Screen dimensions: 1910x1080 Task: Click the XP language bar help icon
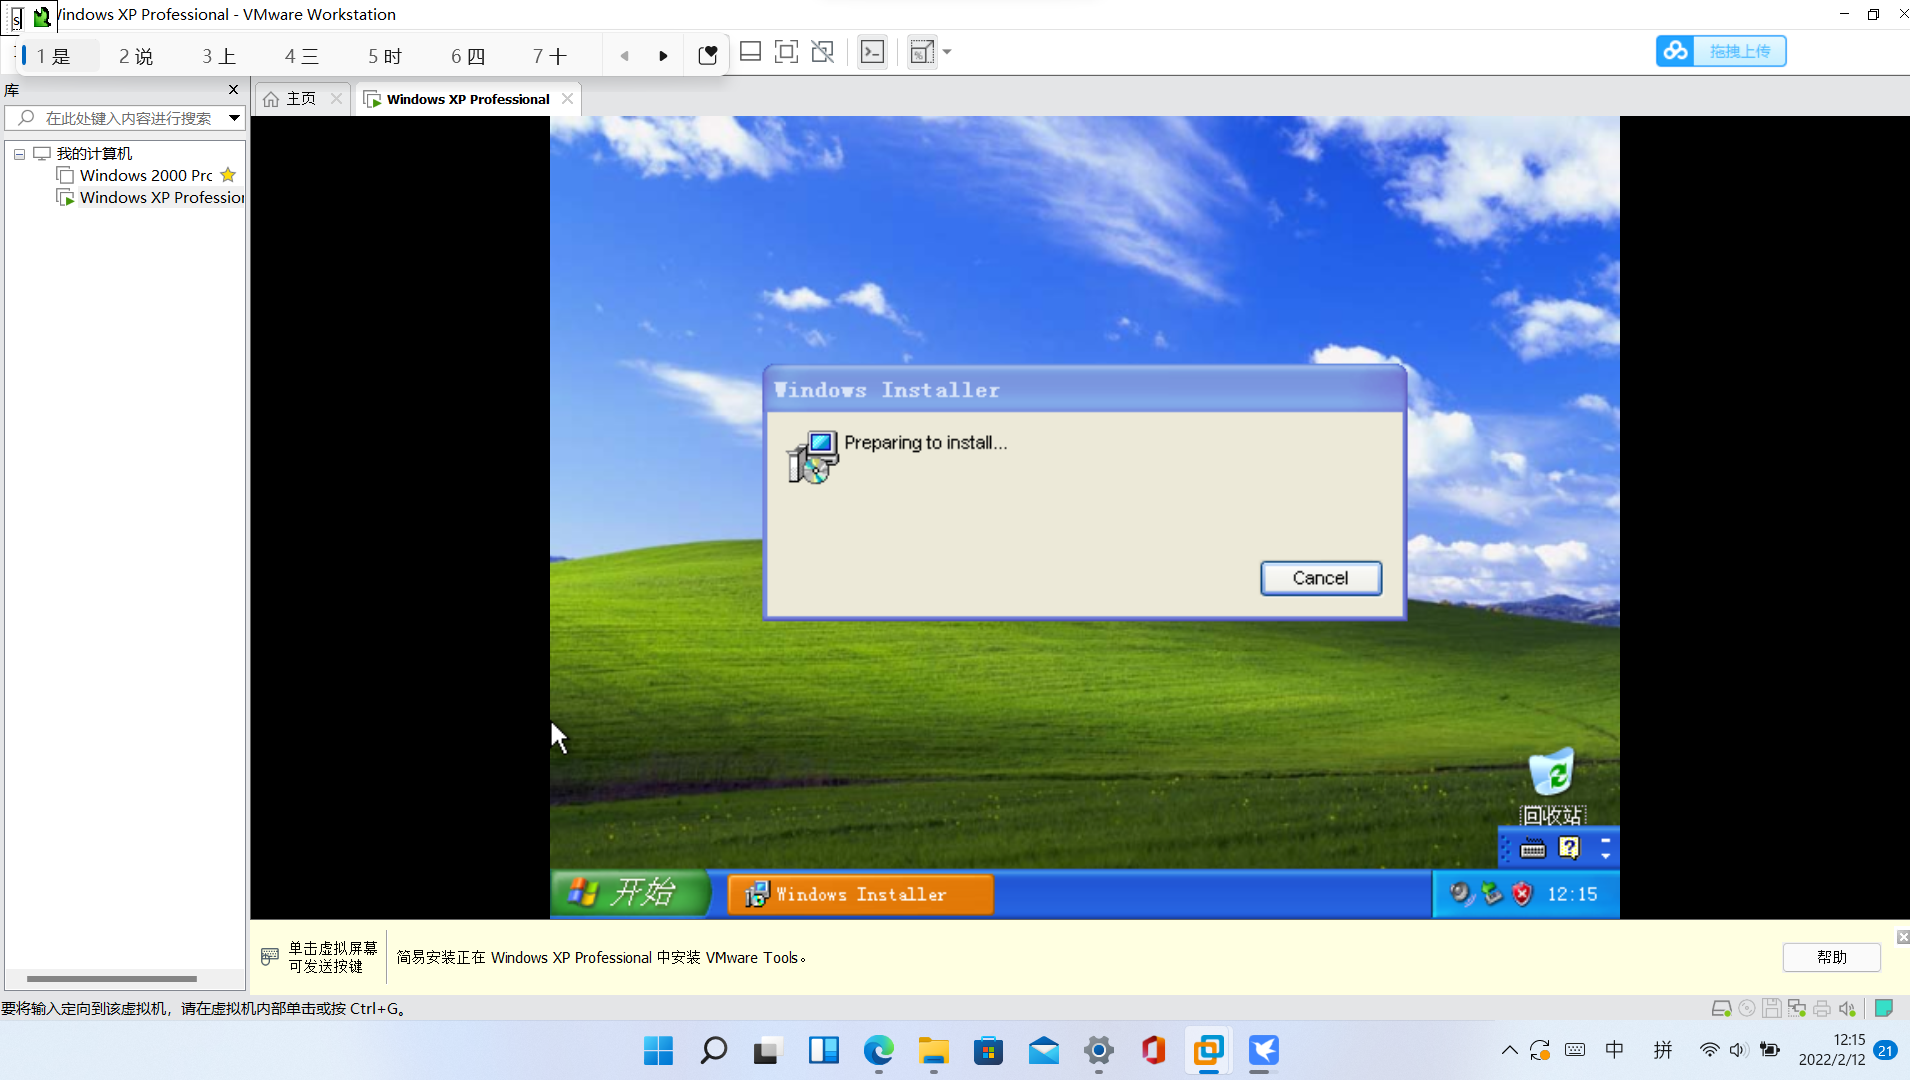pos(1569,848)
